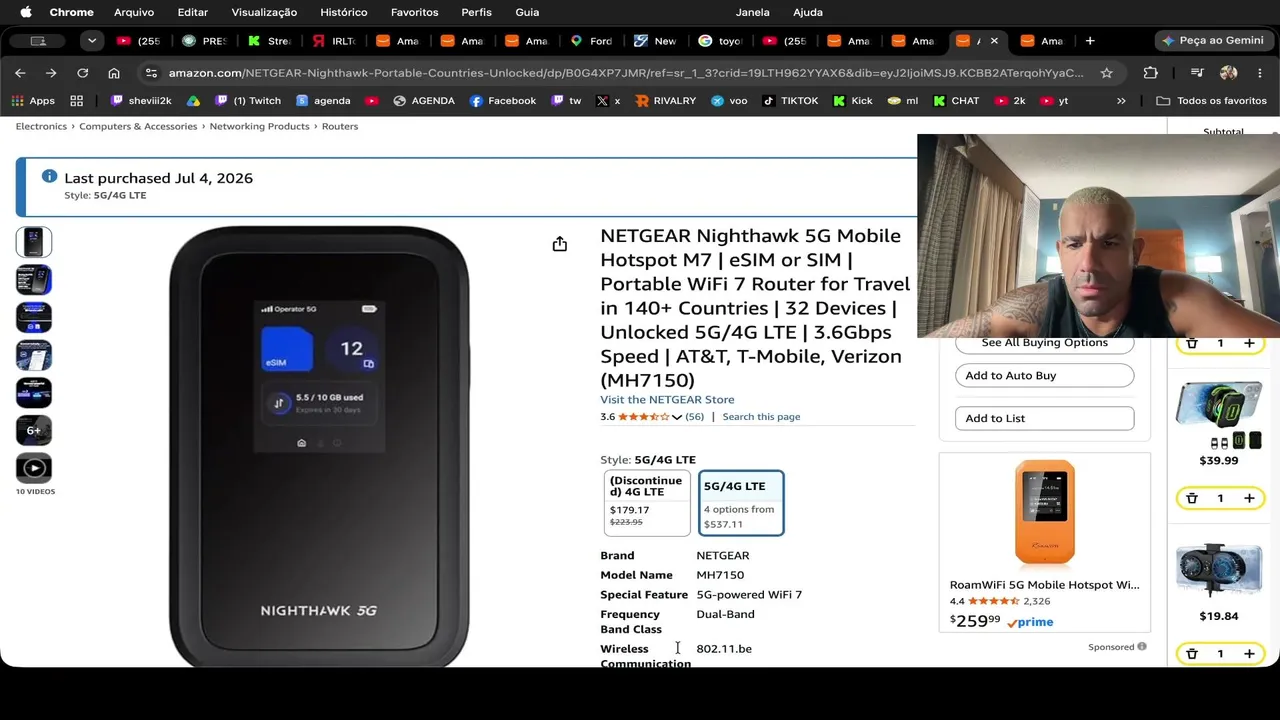Click the site info icon in address bar
This screenshot has height=720, width=1280.
(x=151, y=73)
